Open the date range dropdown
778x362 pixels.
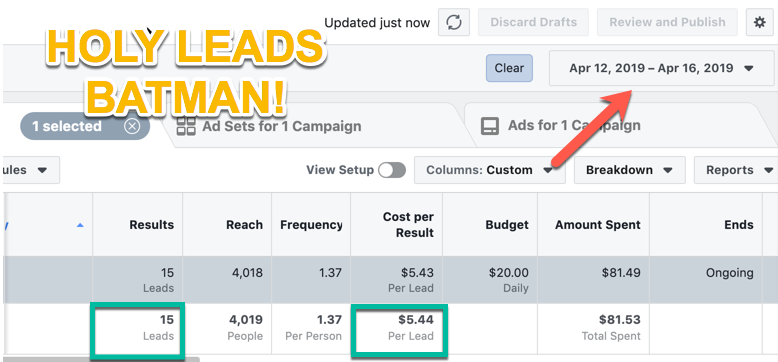pyautogui.click(x=661, y=68)
